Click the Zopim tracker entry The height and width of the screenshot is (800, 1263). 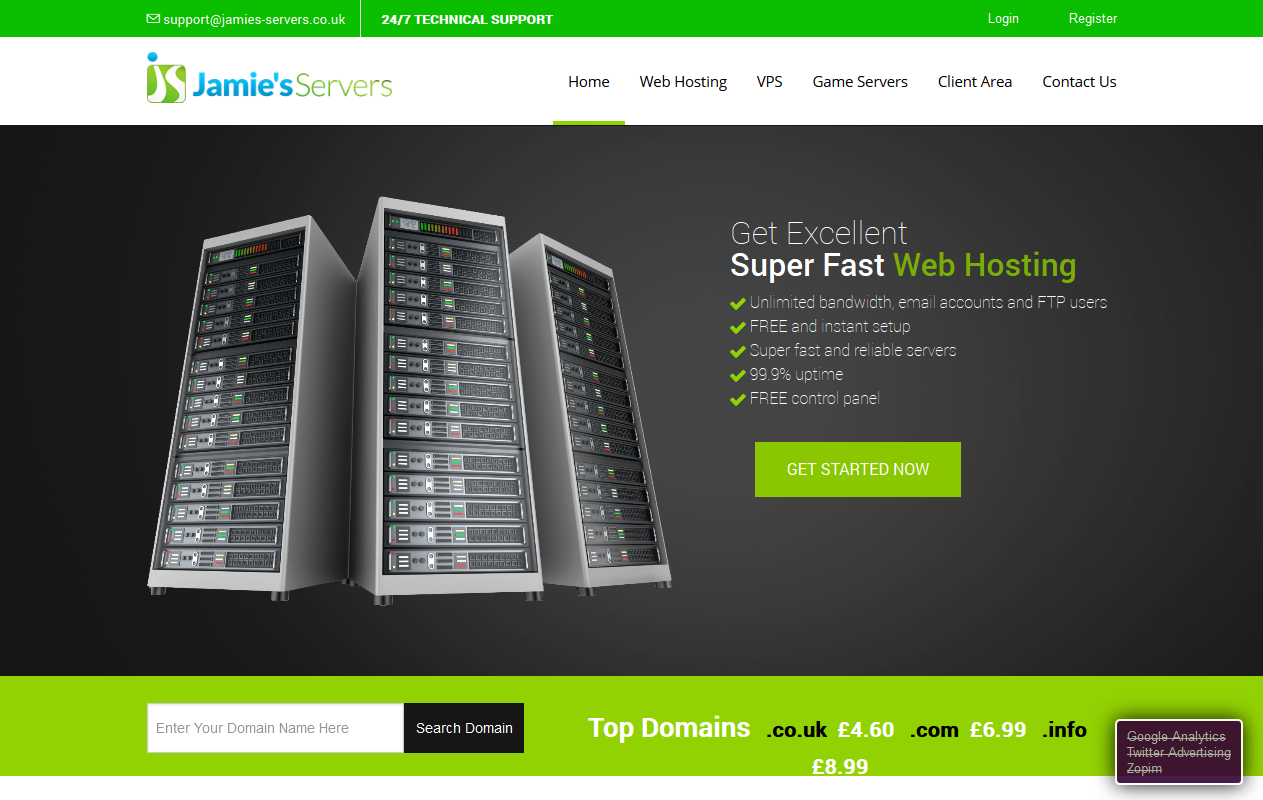(x=1144, y=768)
